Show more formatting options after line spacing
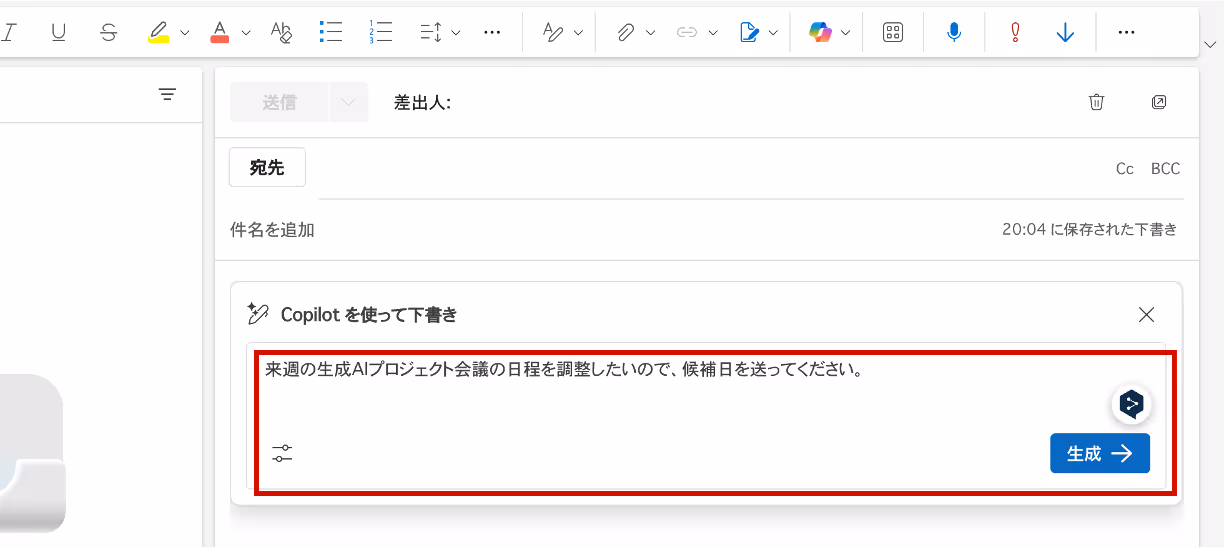The height and width of the screenshot is (548, 1224). coord(491,32)
